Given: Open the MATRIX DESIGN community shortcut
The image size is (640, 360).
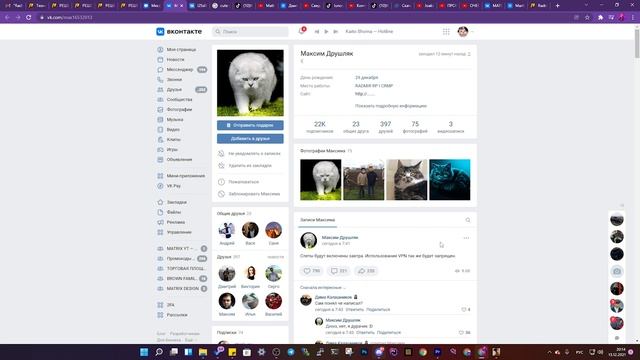Looking at the screenshot, I should pyautogui.click(x=182, y=289).
